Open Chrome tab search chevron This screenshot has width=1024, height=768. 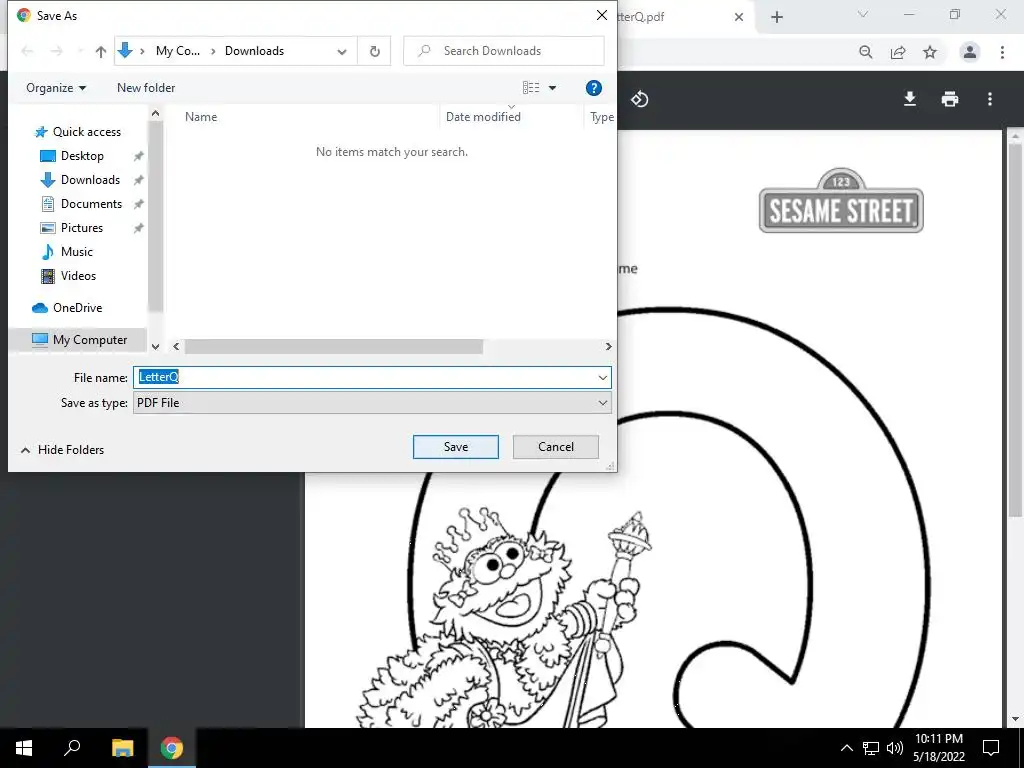[x=863, y=14]
